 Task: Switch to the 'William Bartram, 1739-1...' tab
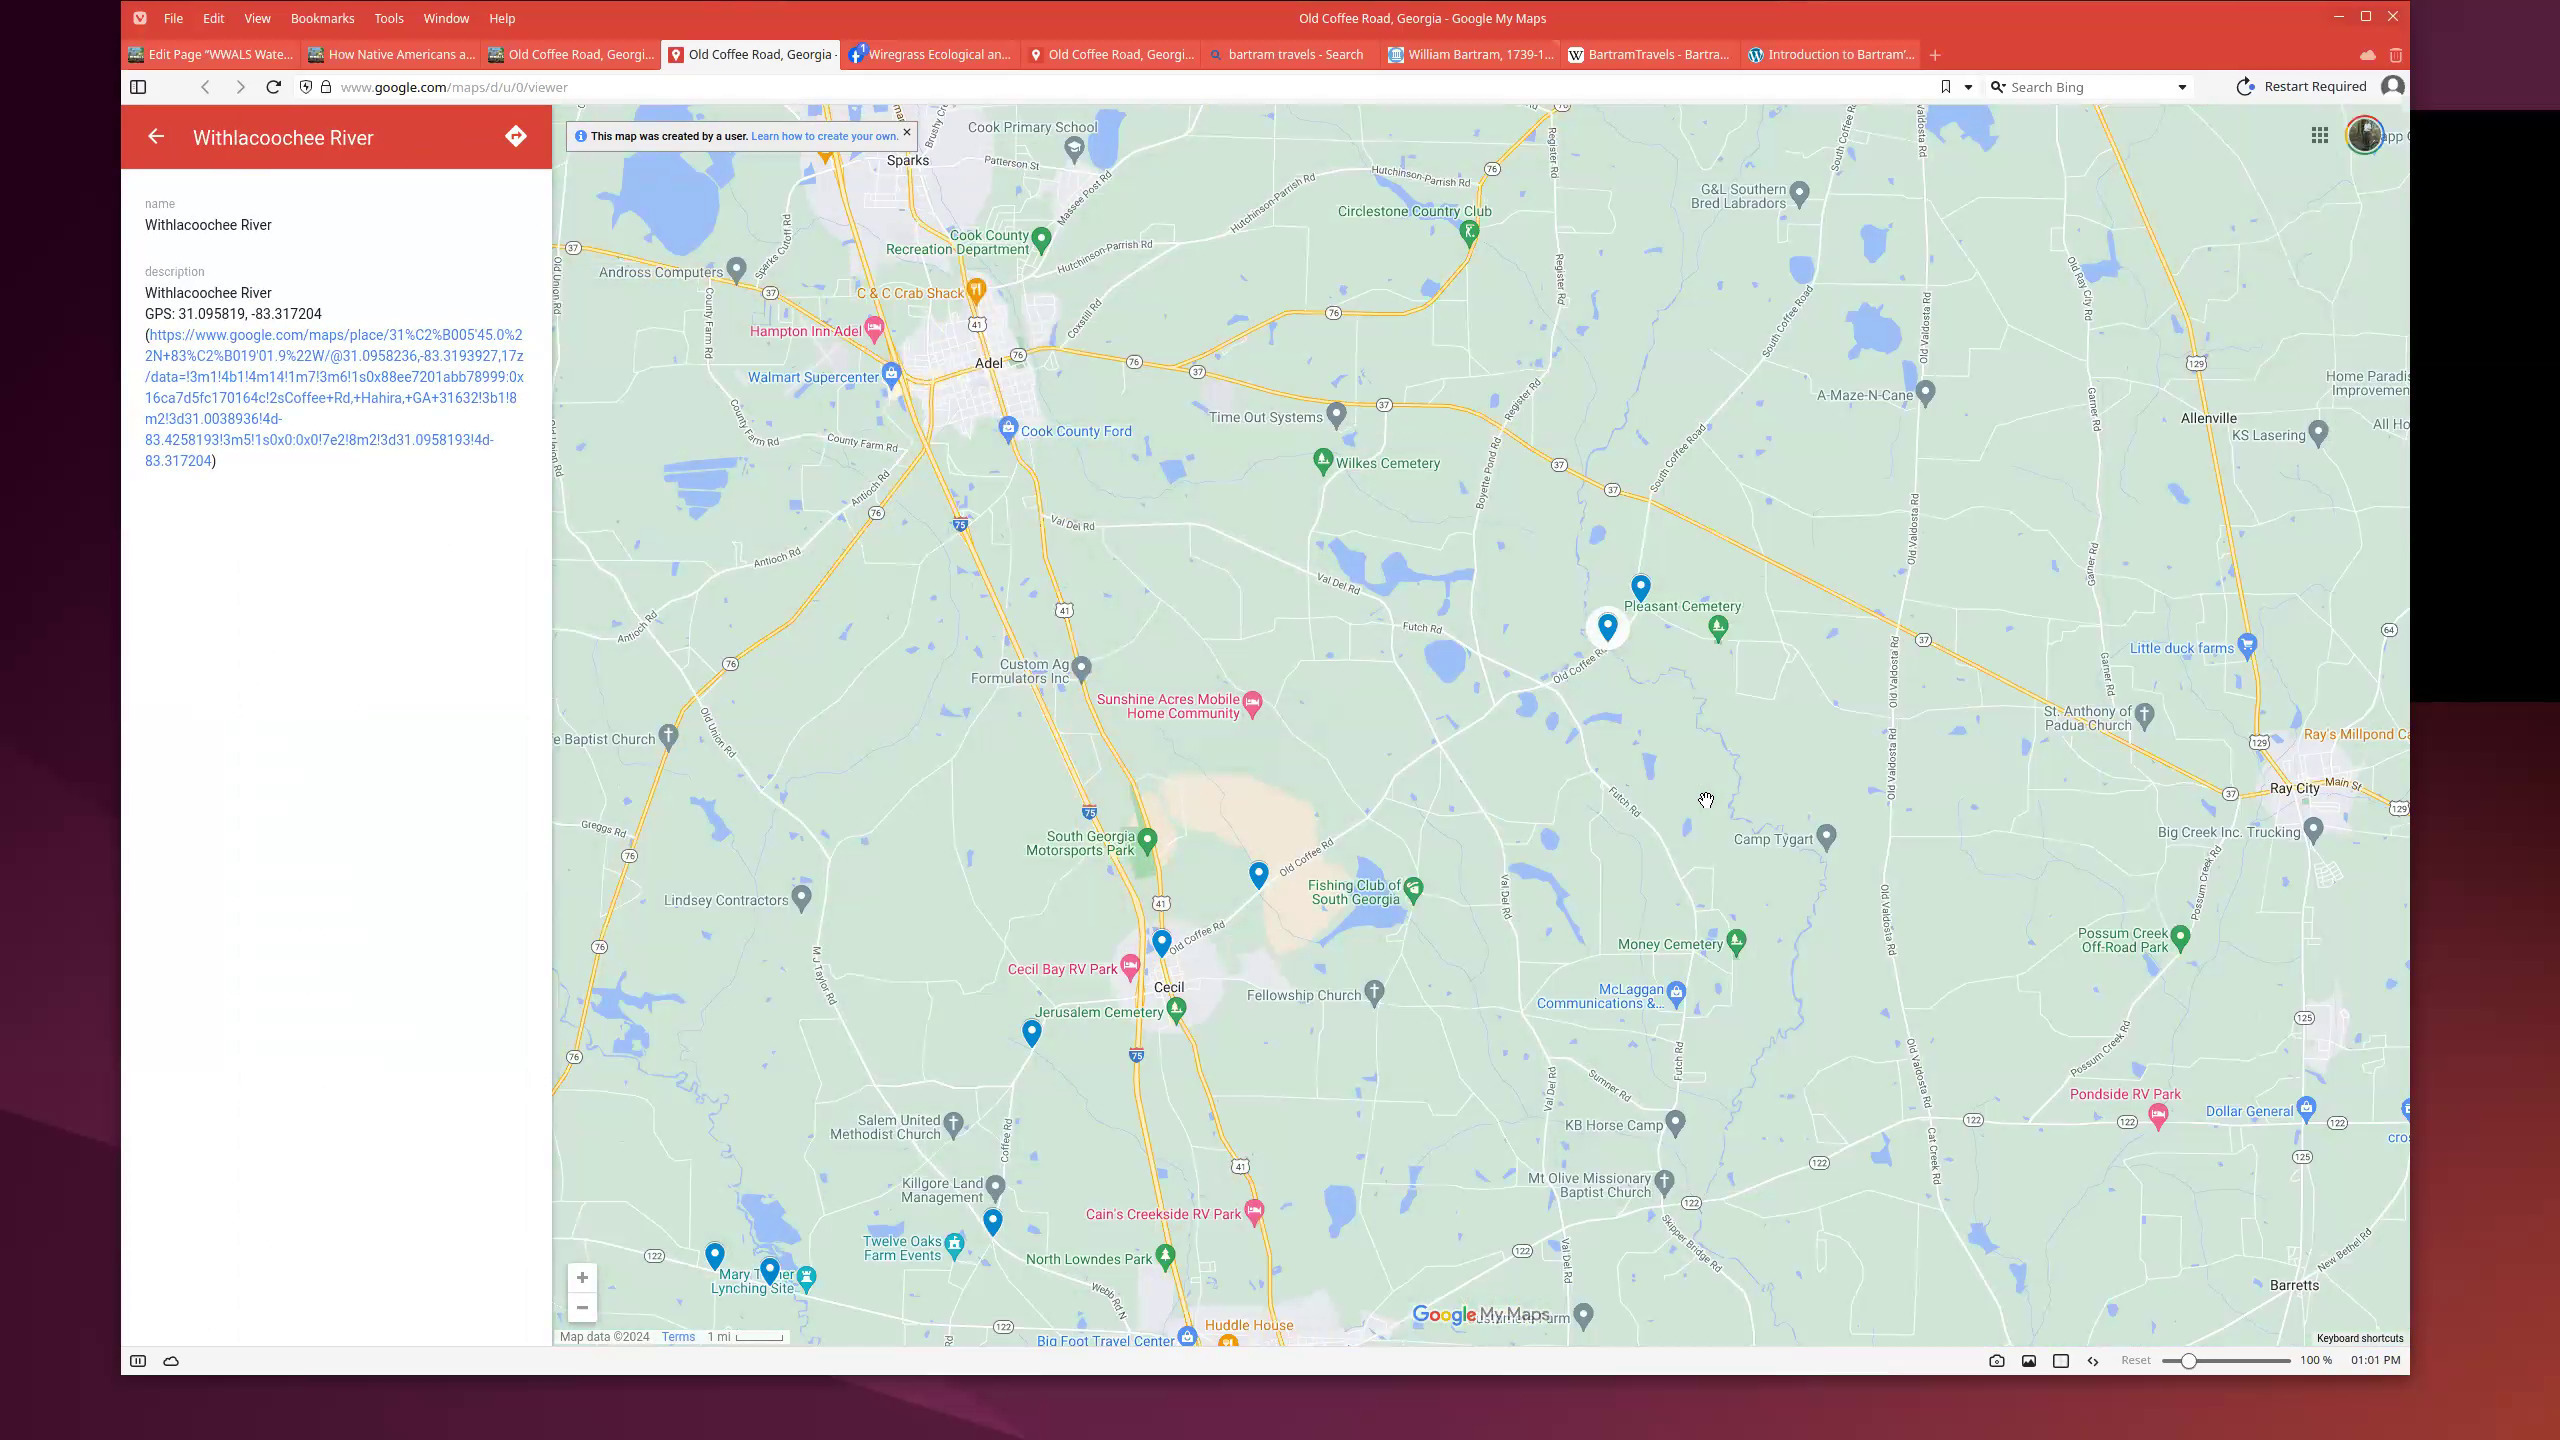coord(1471,55)
